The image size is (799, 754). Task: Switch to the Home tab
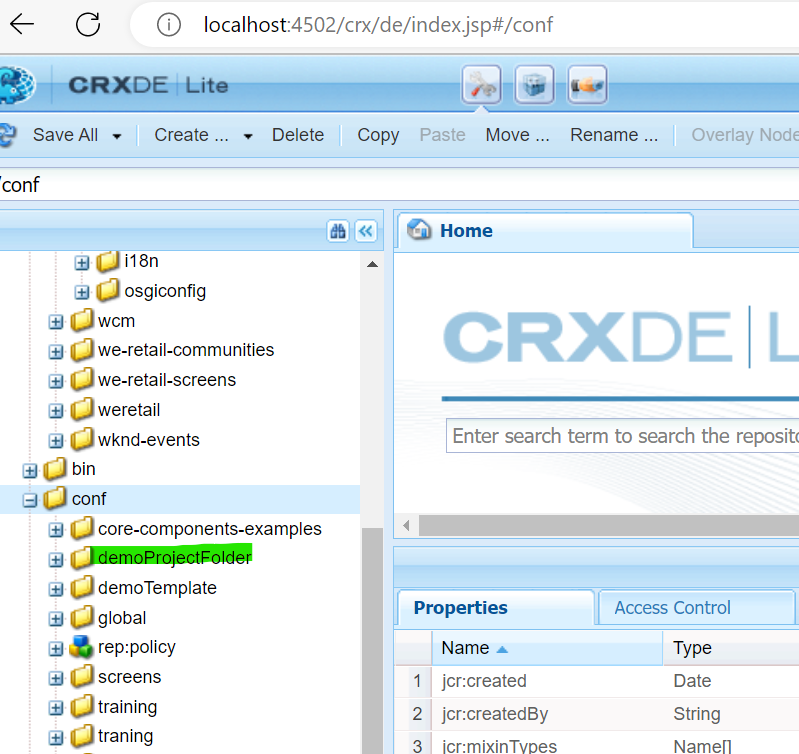coord(545,231)
